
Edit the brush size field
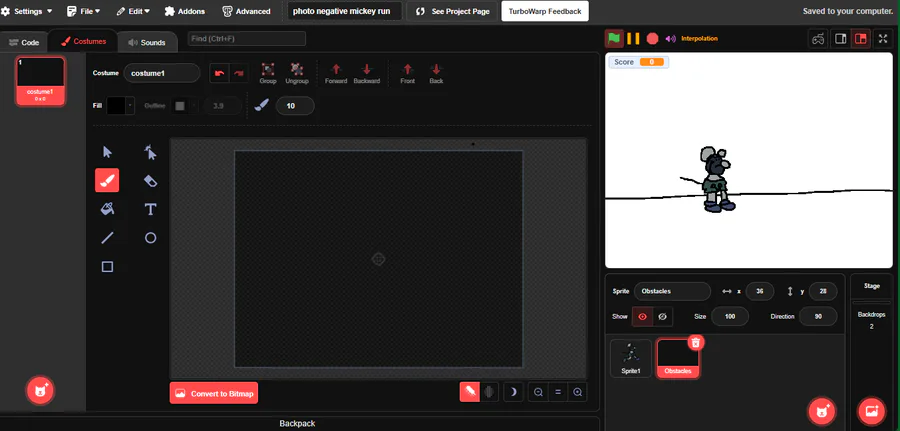coord(295,106)
